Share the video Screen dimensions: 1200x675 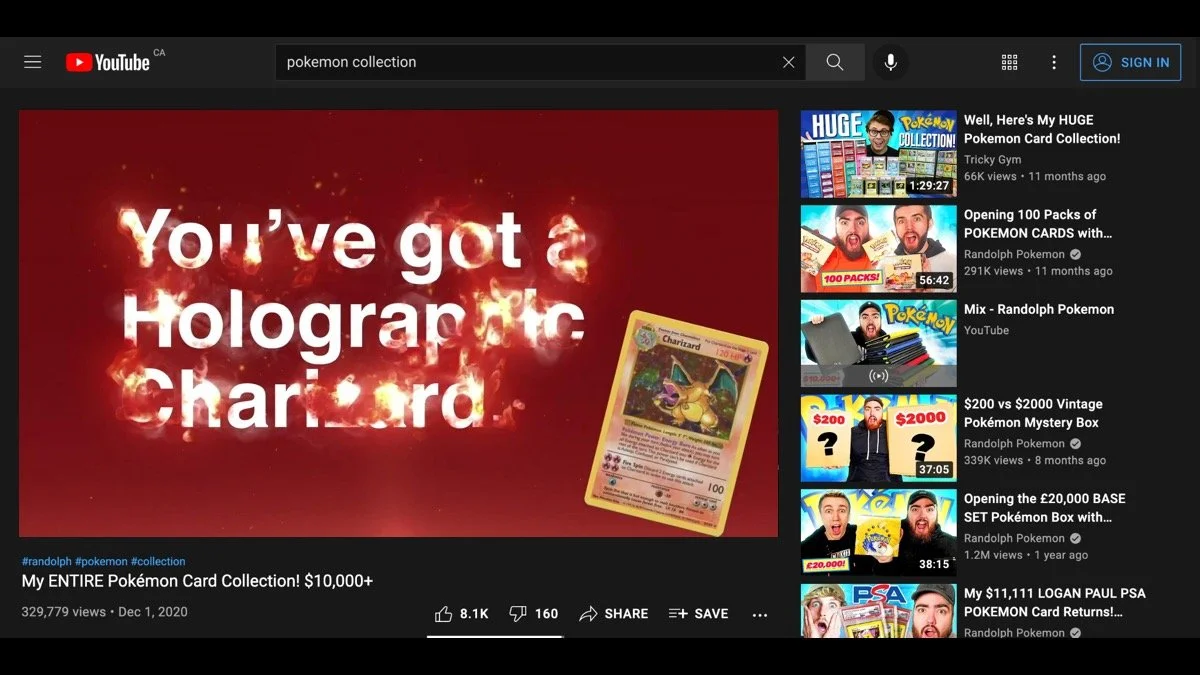click(x=614, y=614)
